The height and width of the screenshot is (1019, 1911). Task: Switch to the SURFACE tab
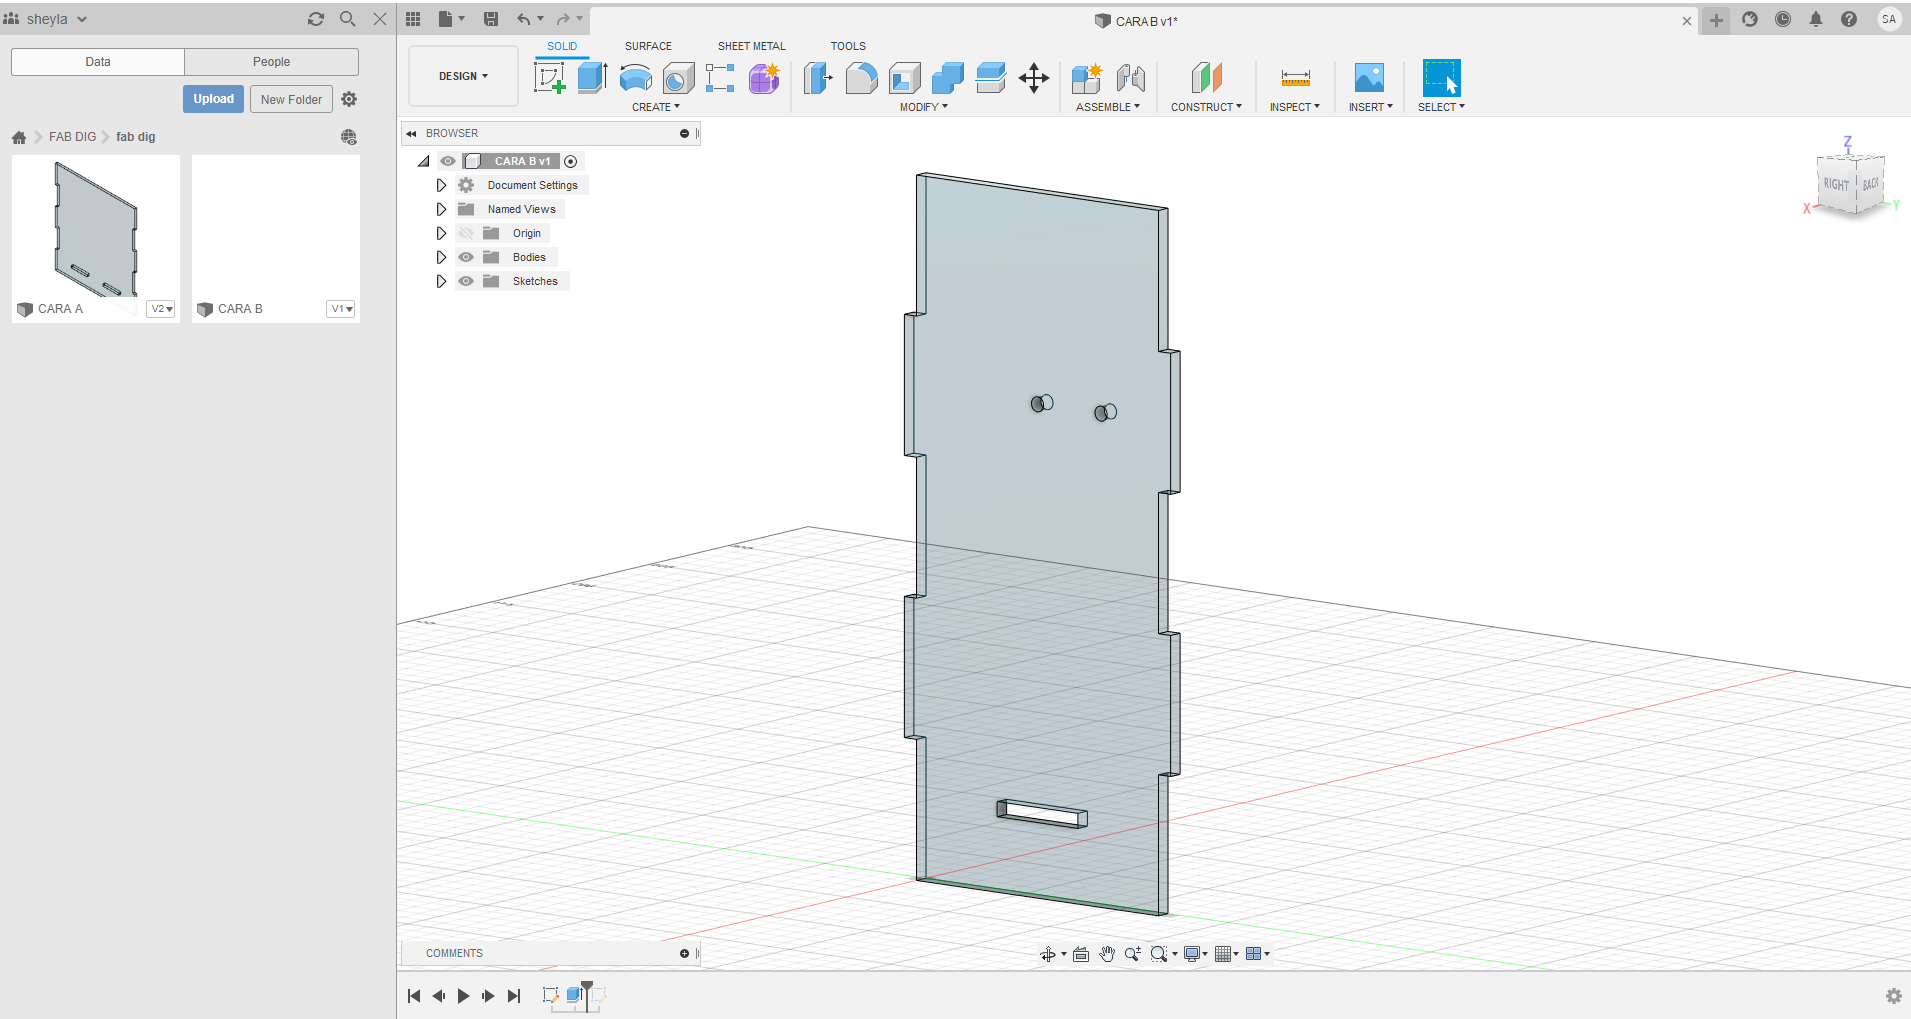[648, 46]
